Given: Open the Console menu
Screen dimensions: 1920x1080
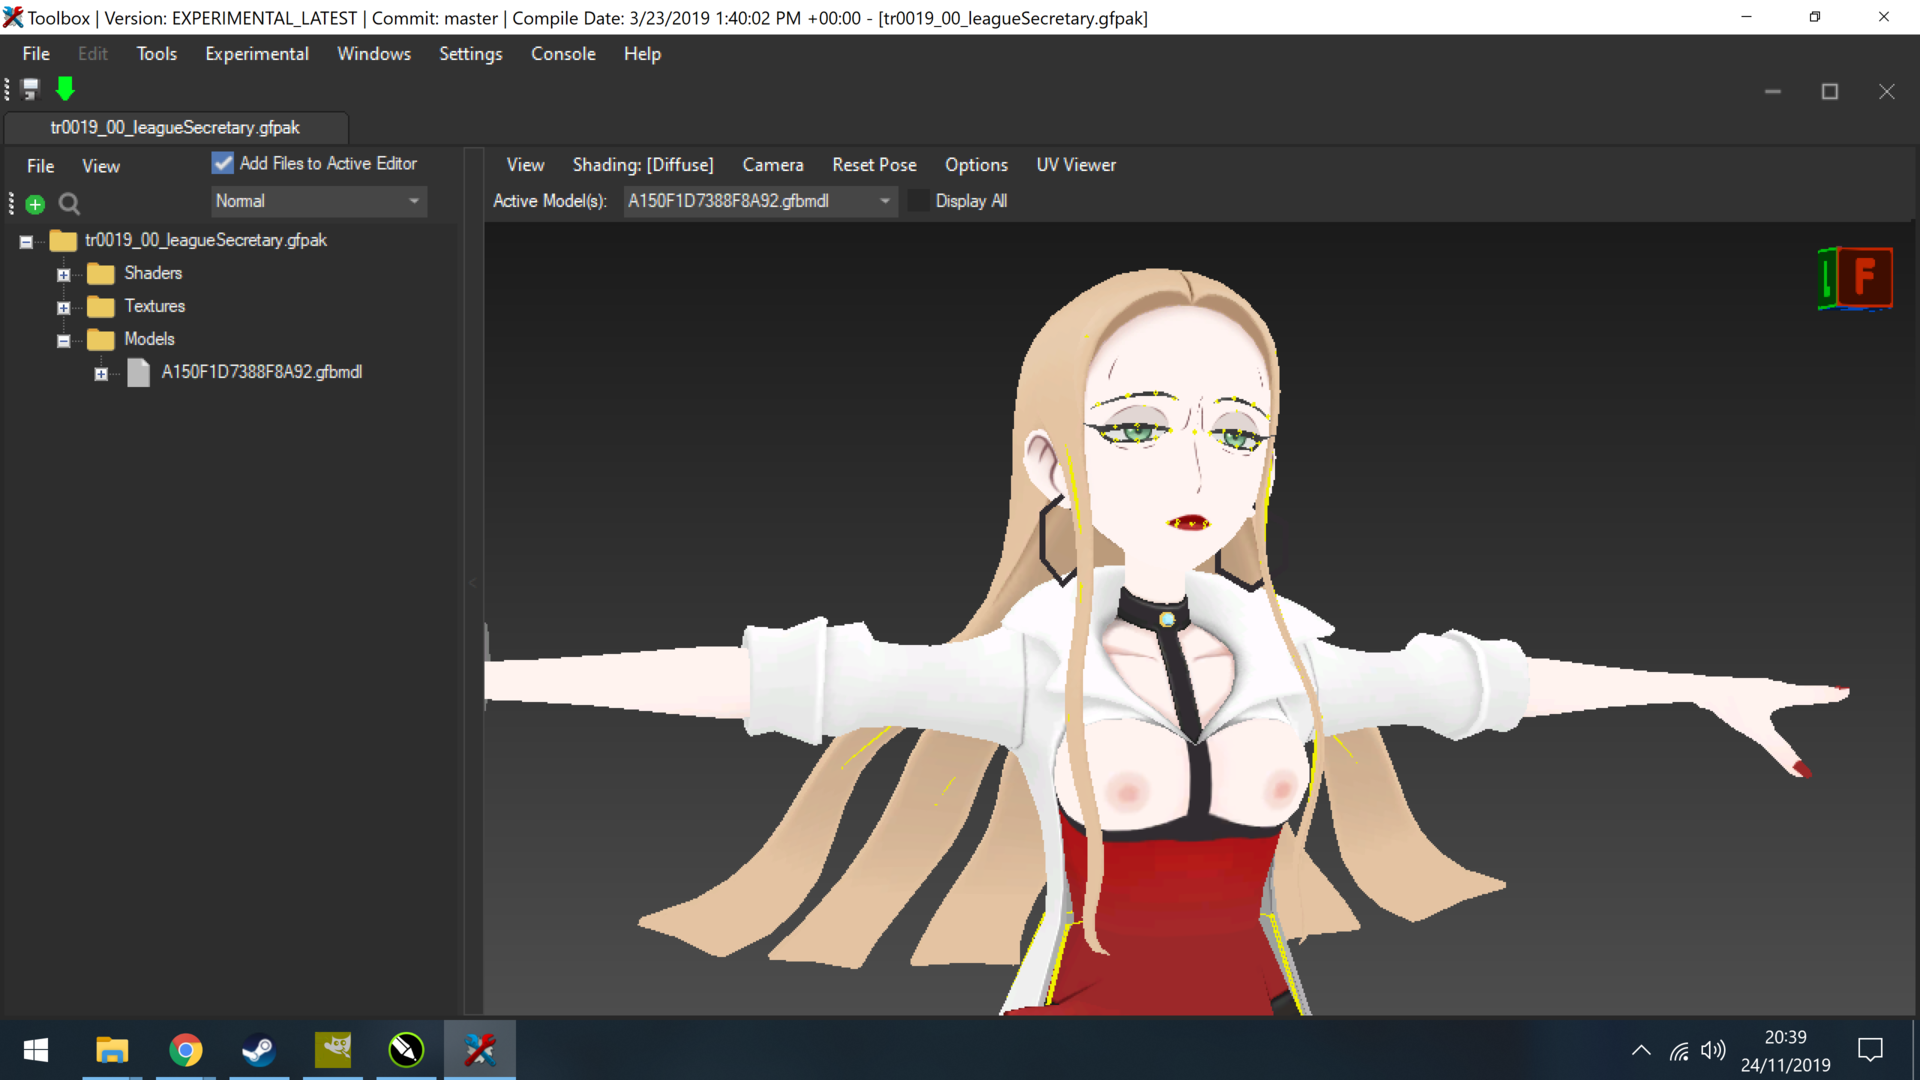Looking at the screenshot, I should pyautogui.click(x=563, y=54).
